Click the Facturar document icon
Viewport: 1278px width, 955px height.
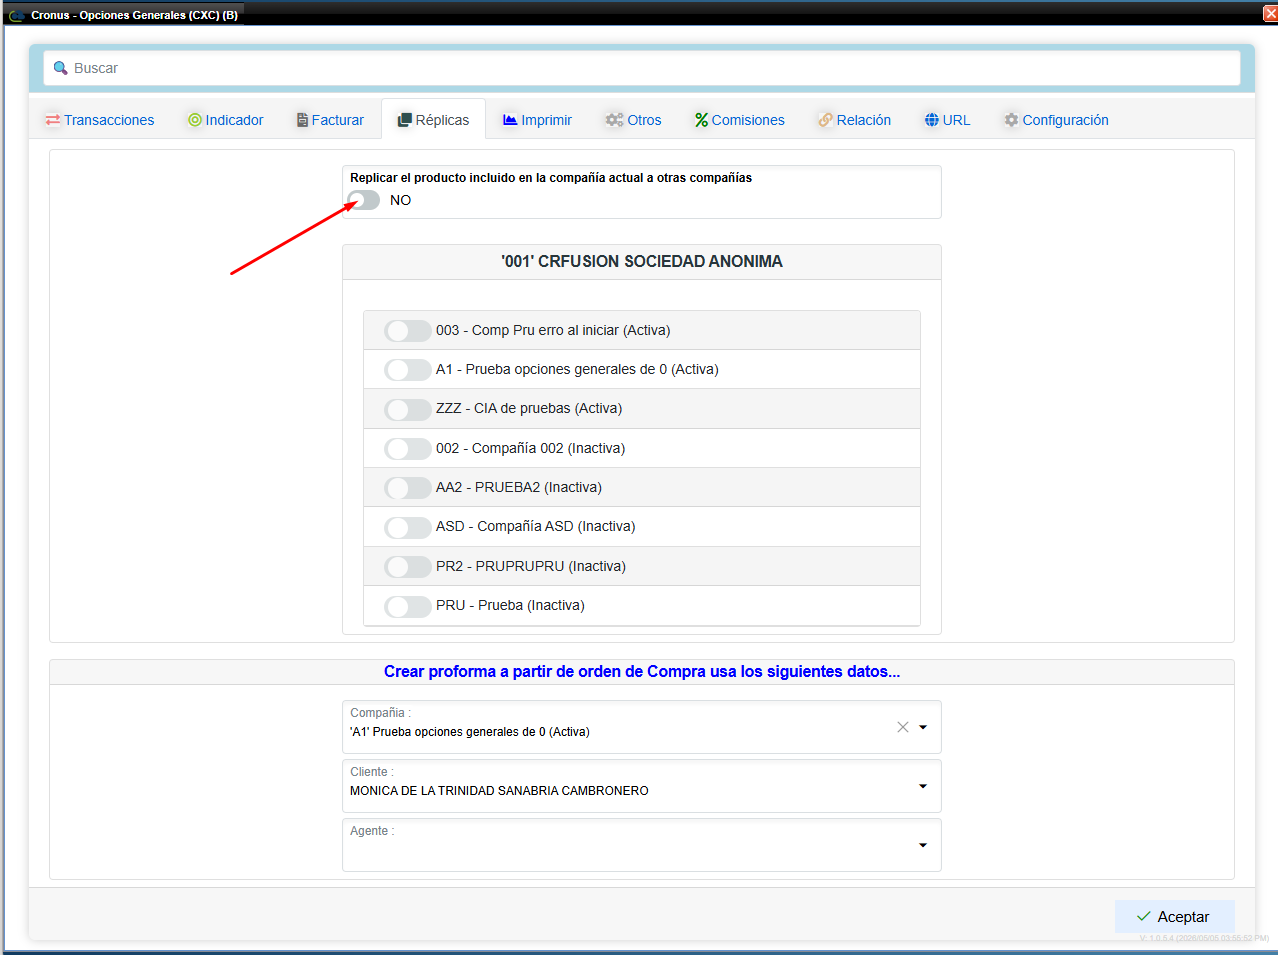(302, 120)
